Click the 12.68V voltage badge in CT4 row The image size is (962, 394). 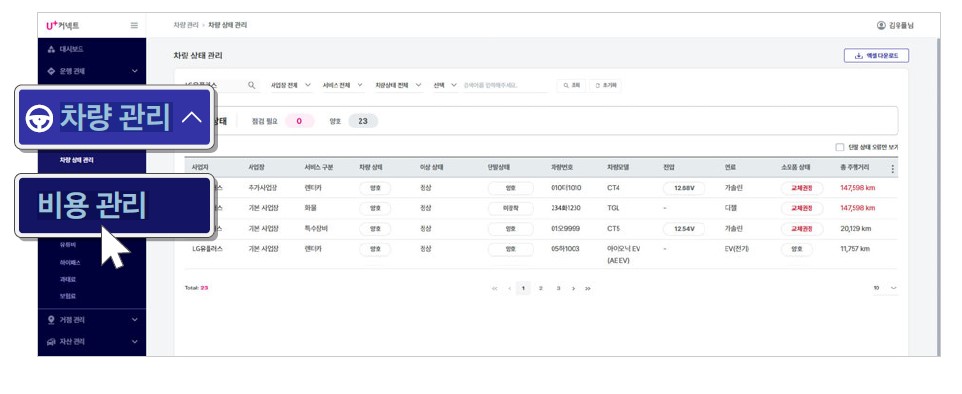684,188
